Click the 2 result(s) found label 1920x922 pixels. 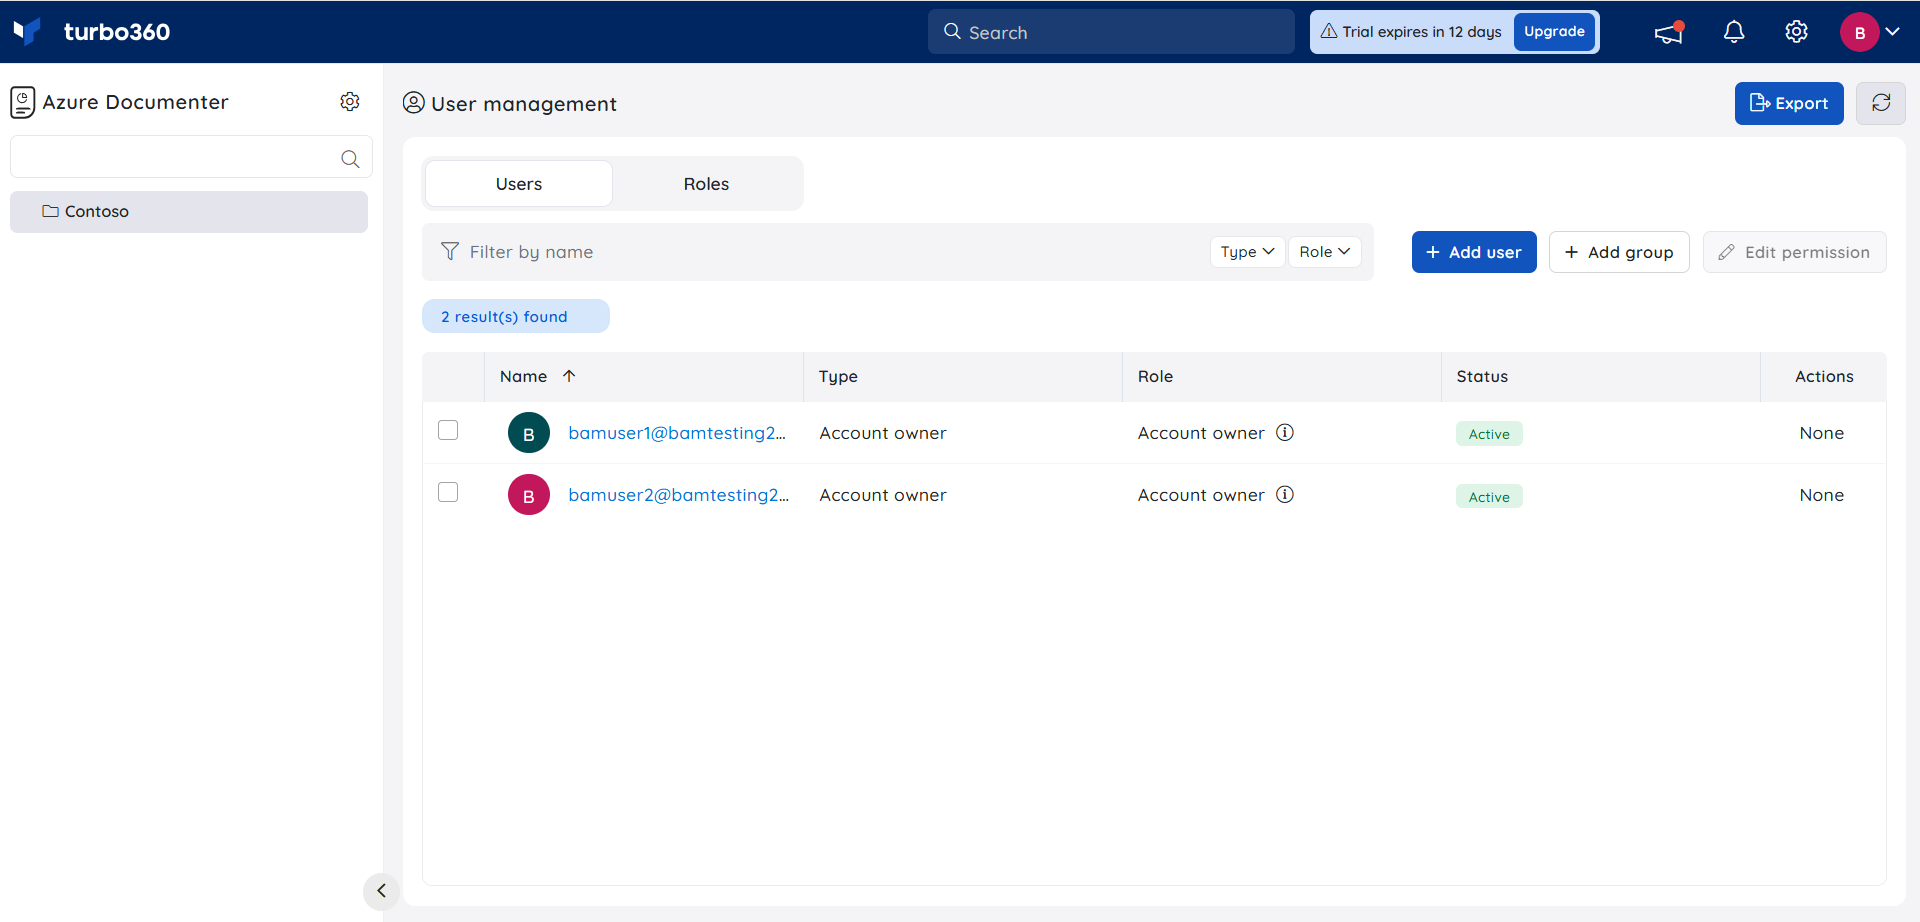coord(516,316)
